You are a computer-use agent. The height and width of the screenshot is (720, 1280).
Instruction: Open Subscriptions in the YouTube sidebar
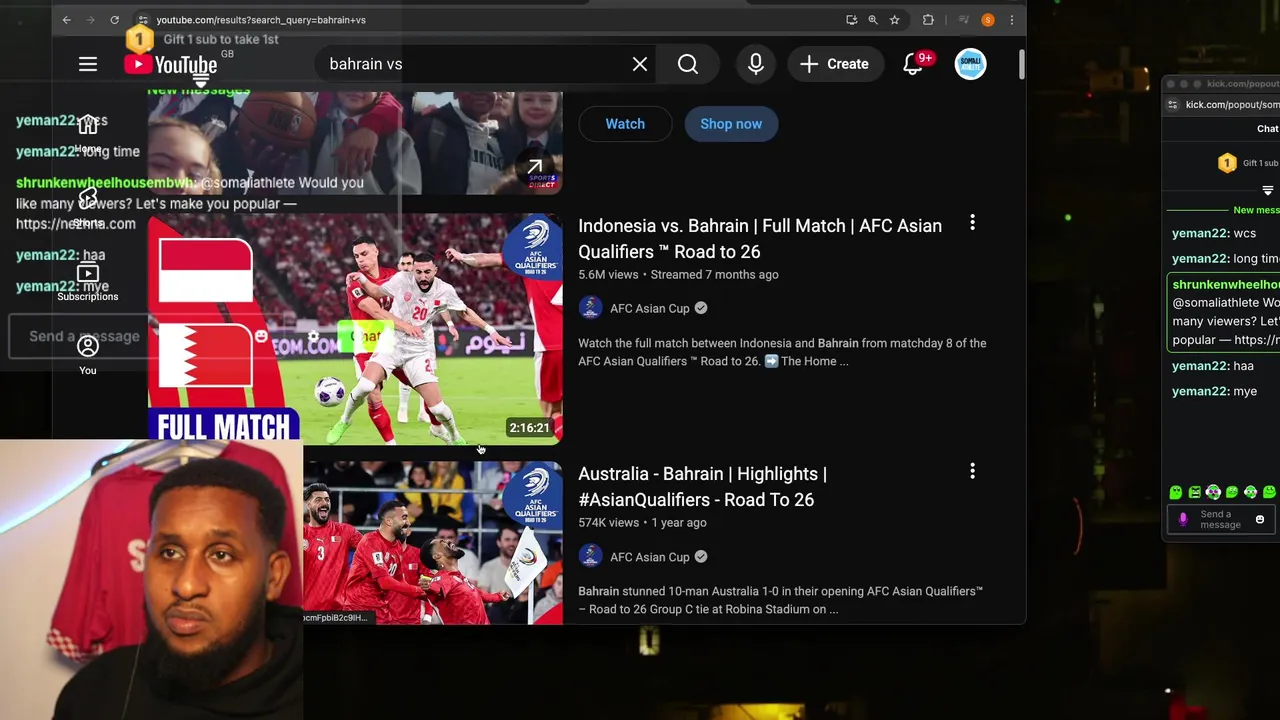[88, 282]
